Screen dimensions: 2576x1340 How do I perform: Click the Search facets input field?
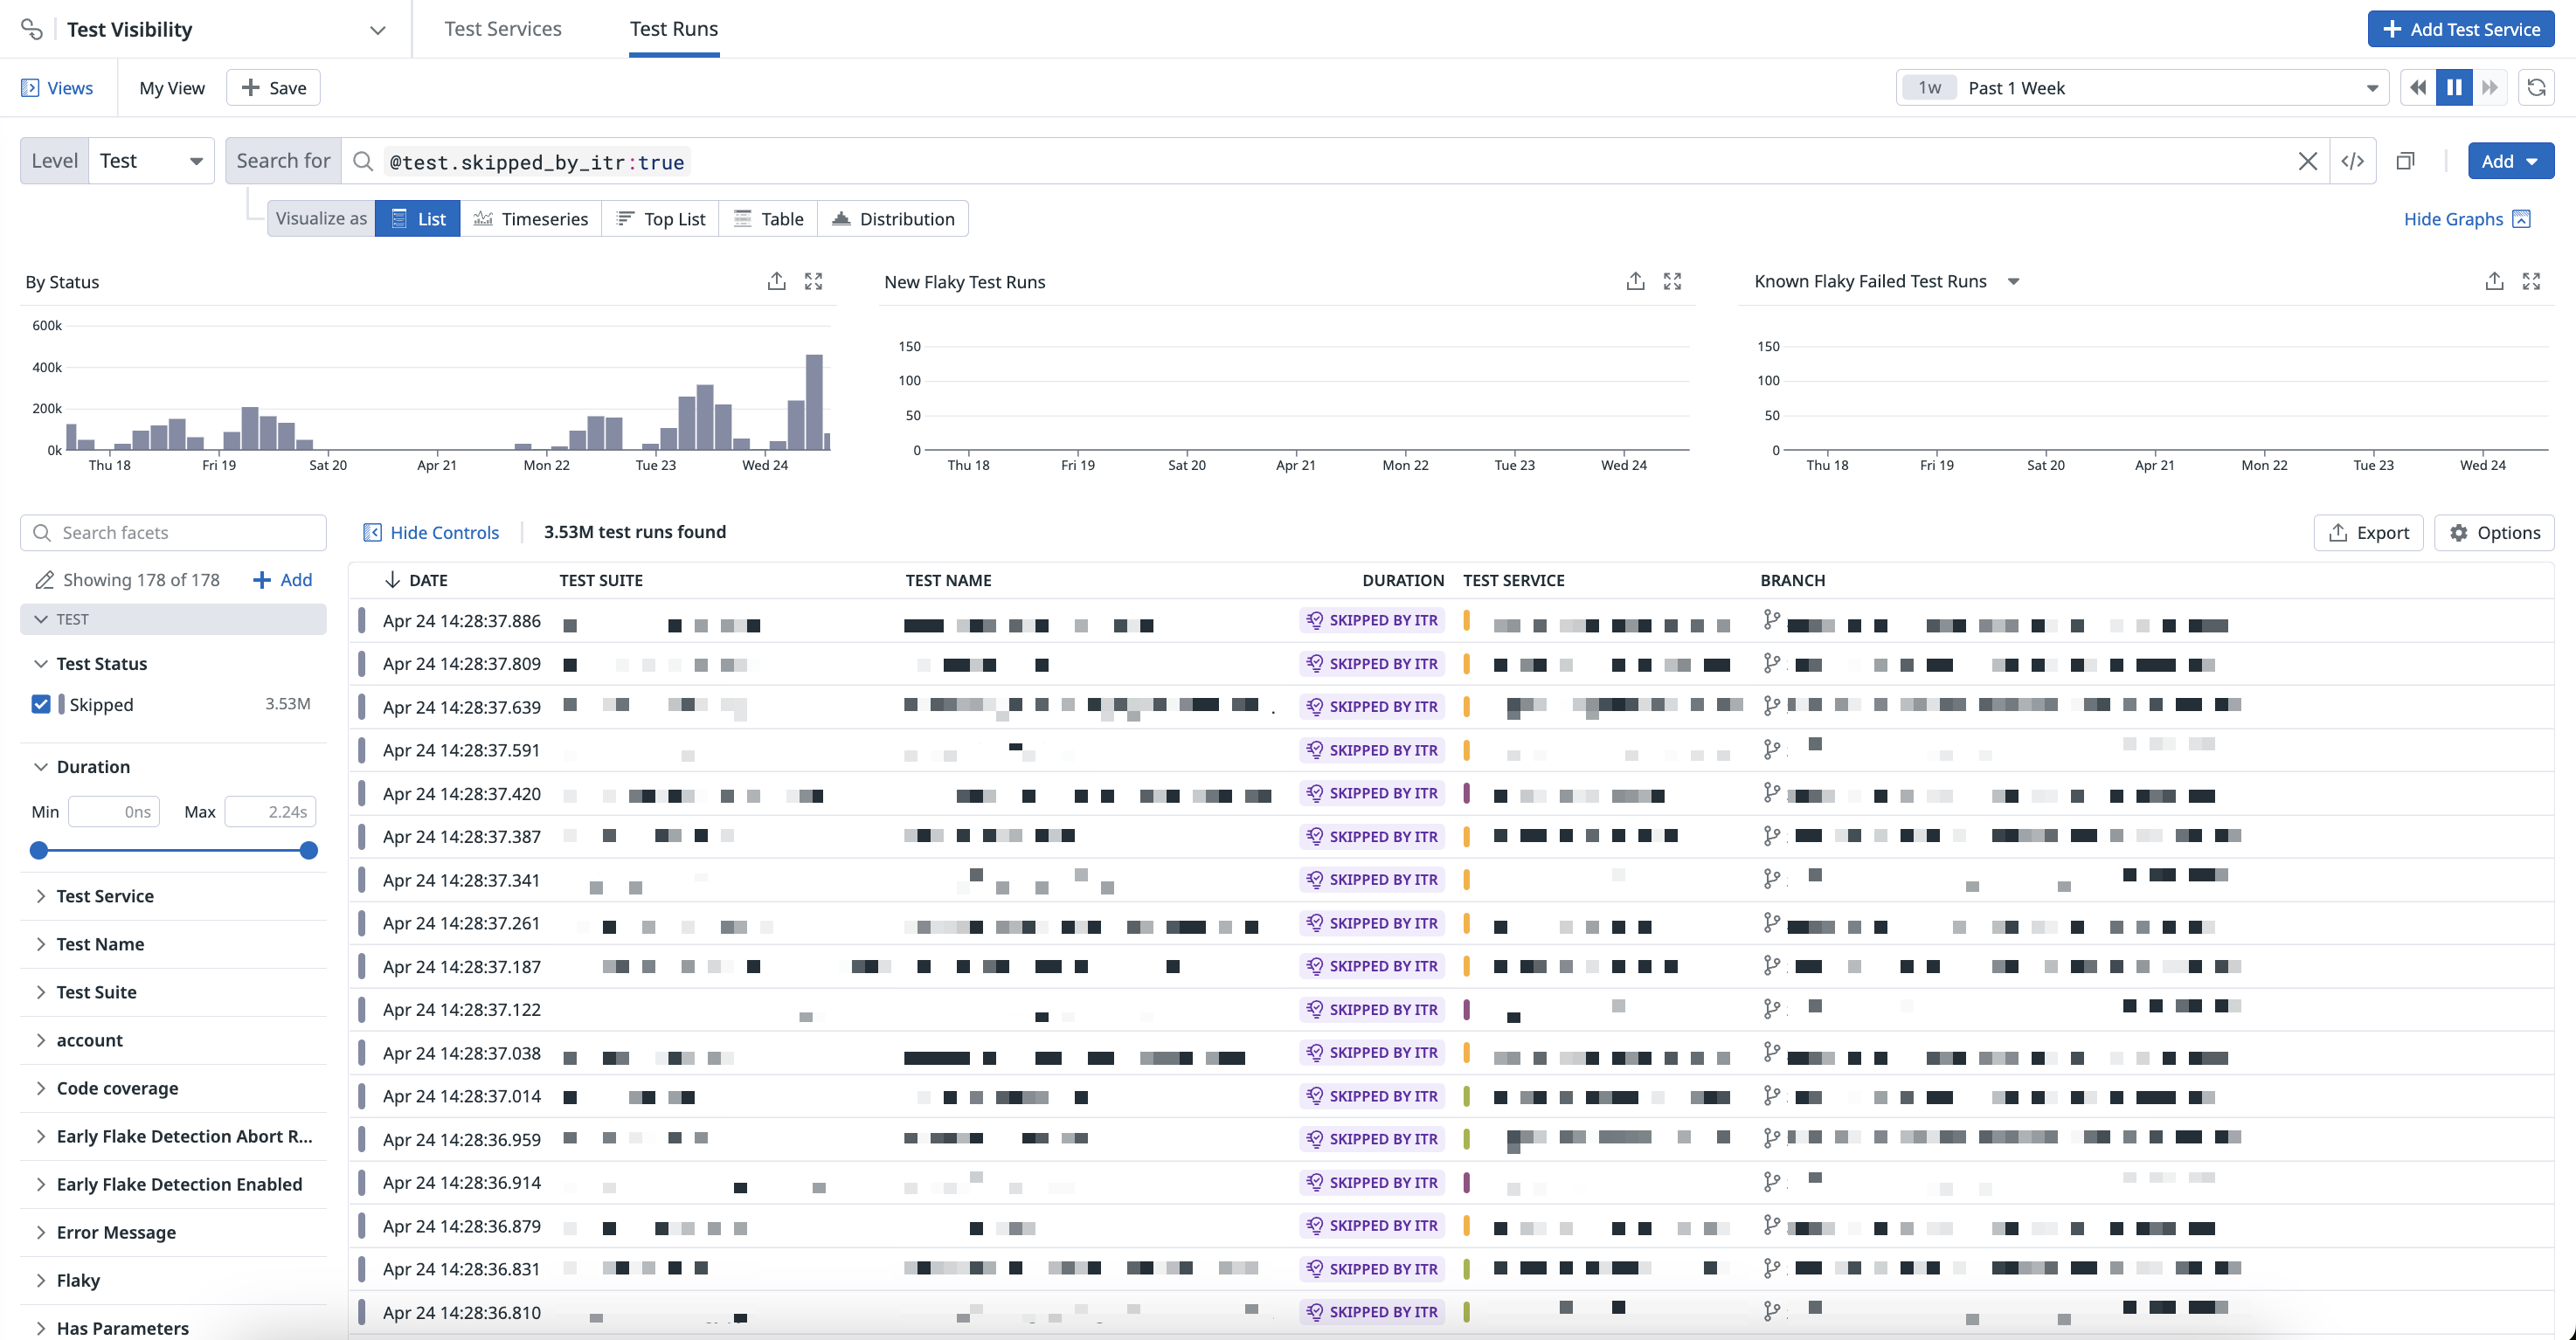[x=173, y=533]
